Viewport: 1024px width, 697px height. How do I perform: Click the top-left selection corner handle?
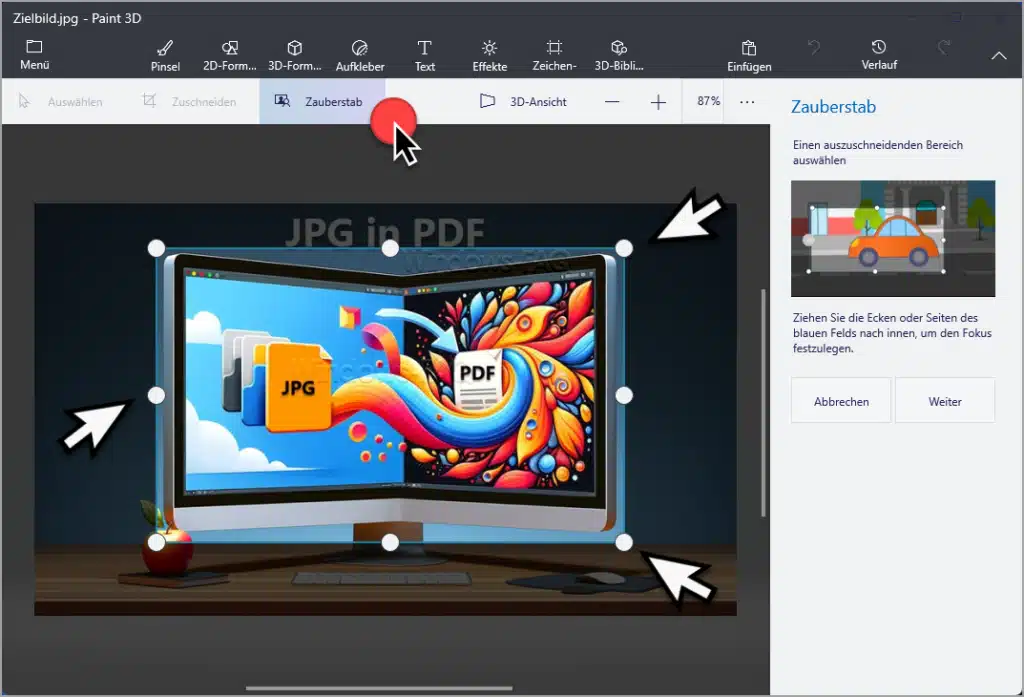pyautogui.click(x=156, y=248)
